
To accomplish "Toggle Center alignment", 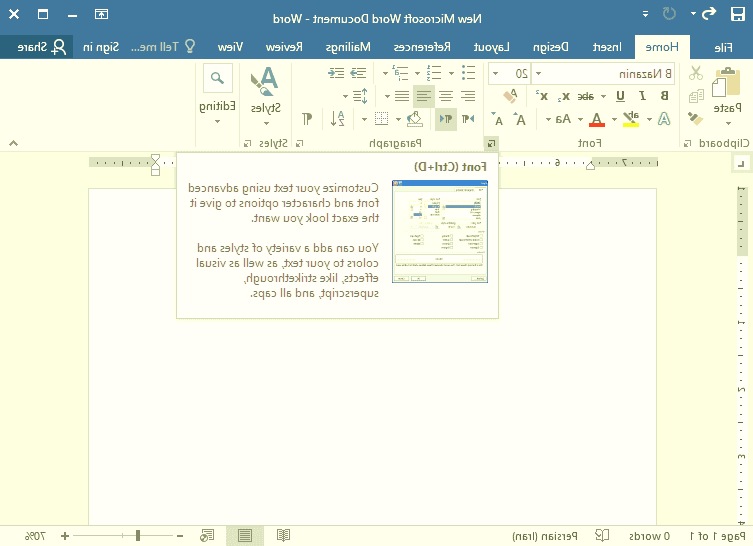I will click(446, 96).
